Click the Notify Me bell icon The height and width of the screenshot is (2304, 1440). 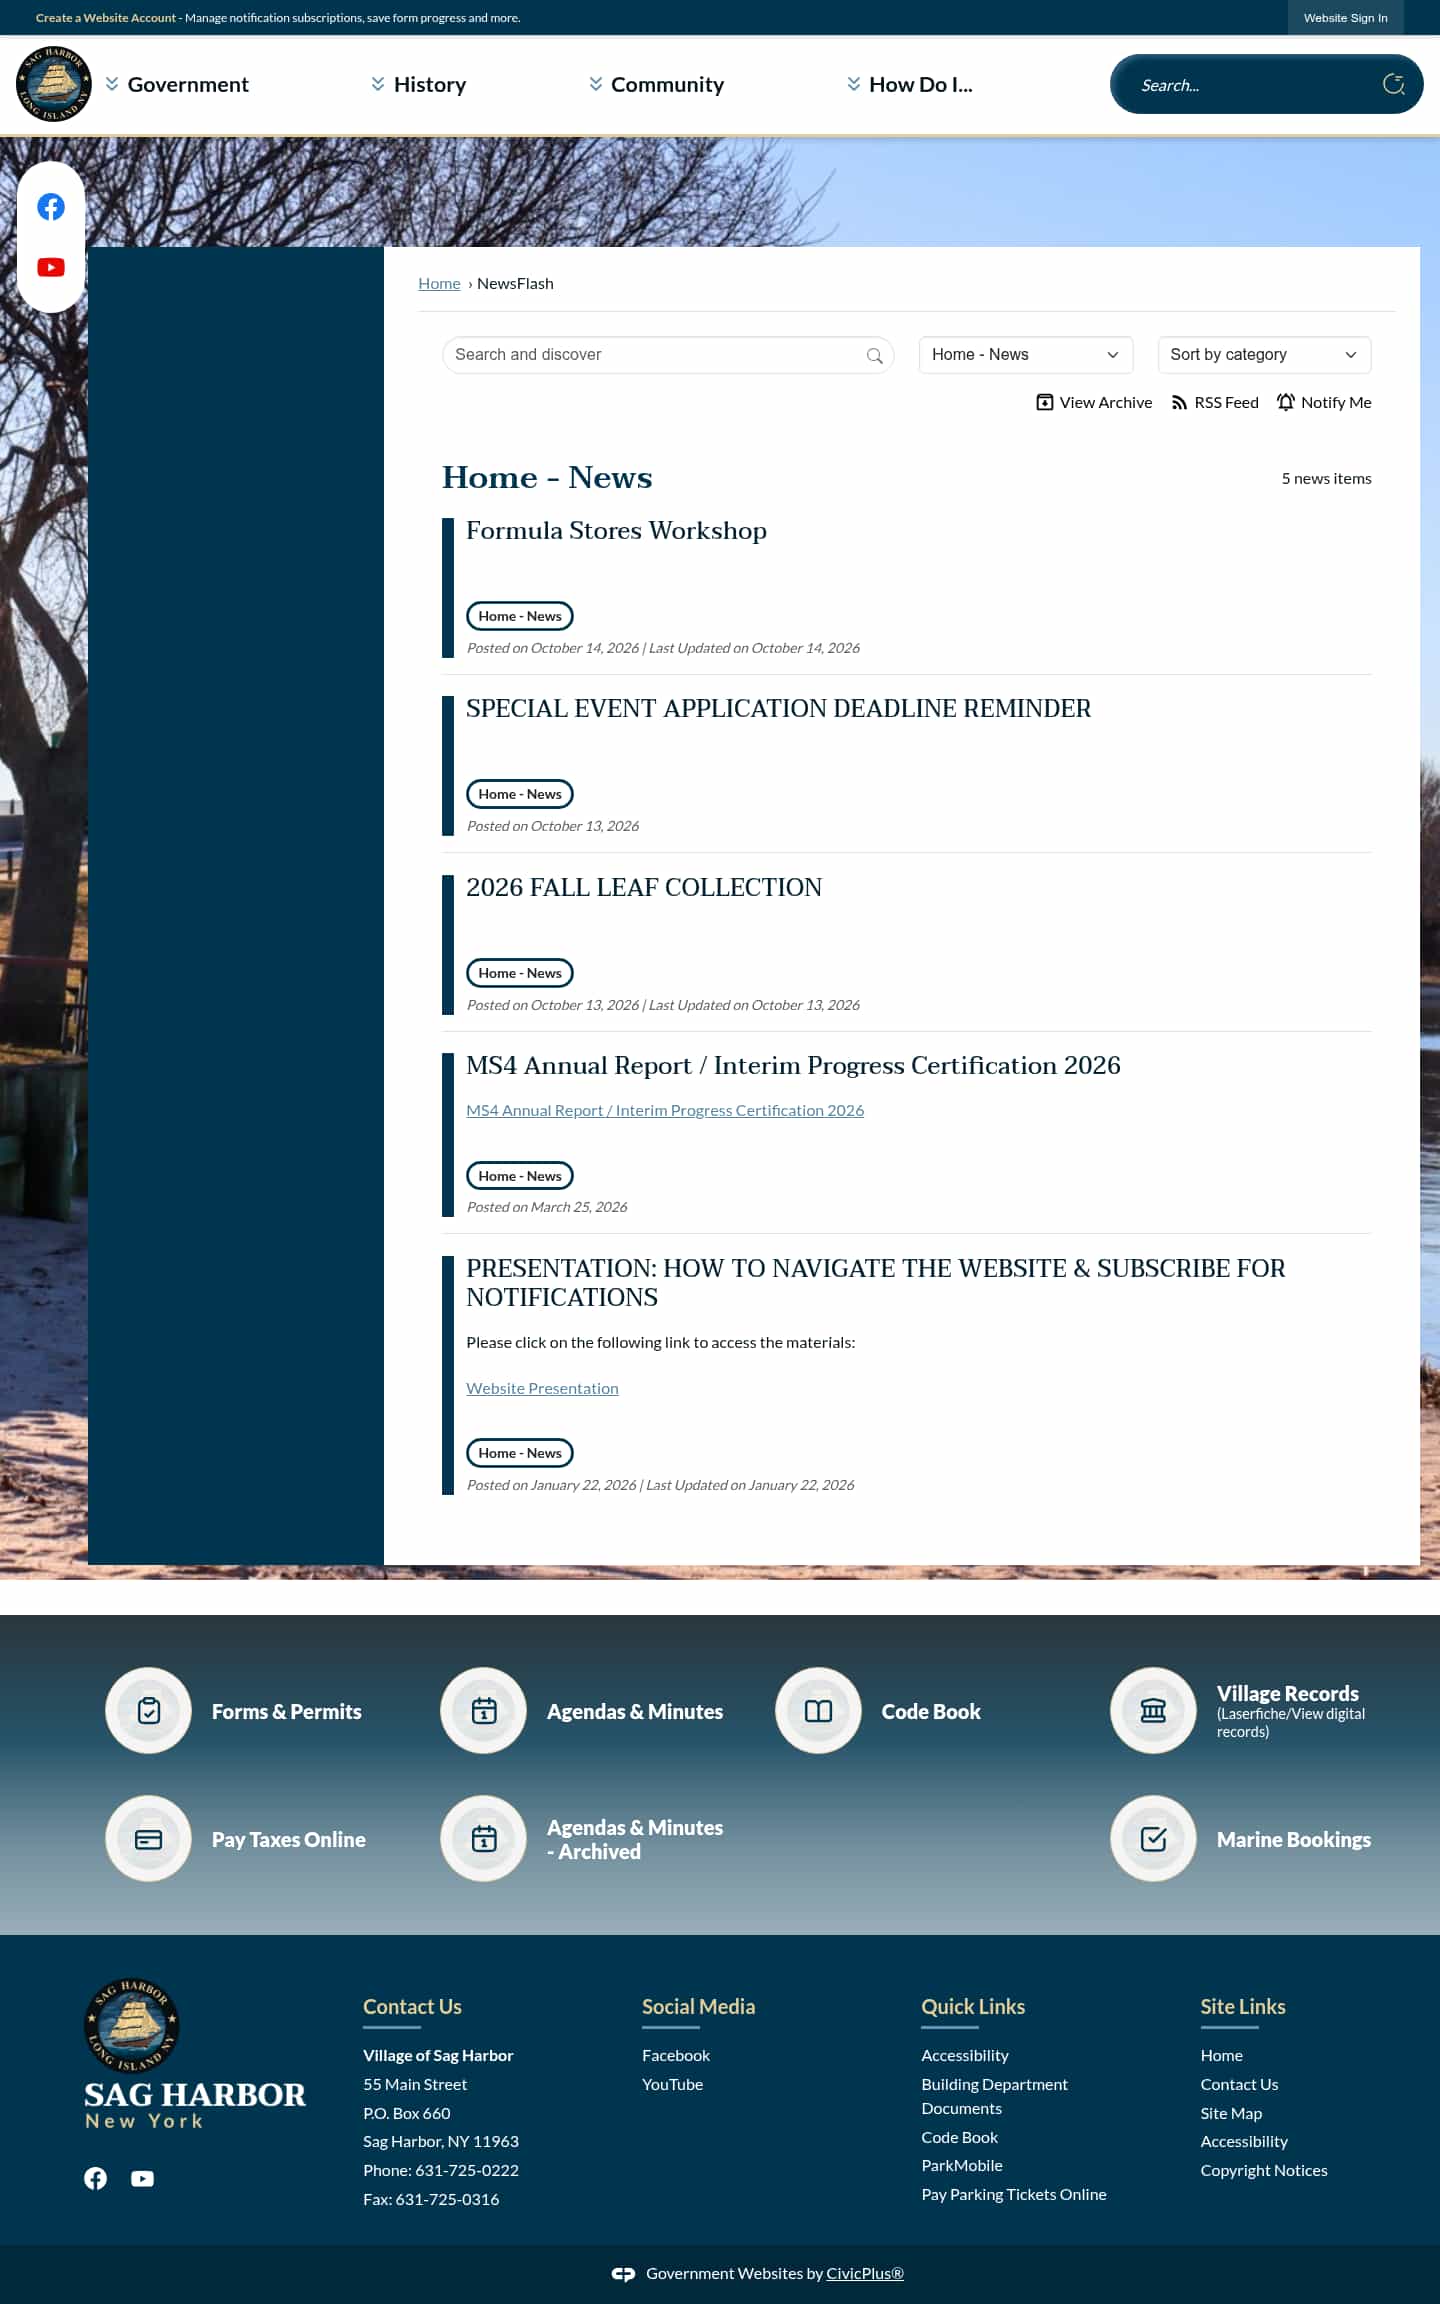coord(1286,402)
